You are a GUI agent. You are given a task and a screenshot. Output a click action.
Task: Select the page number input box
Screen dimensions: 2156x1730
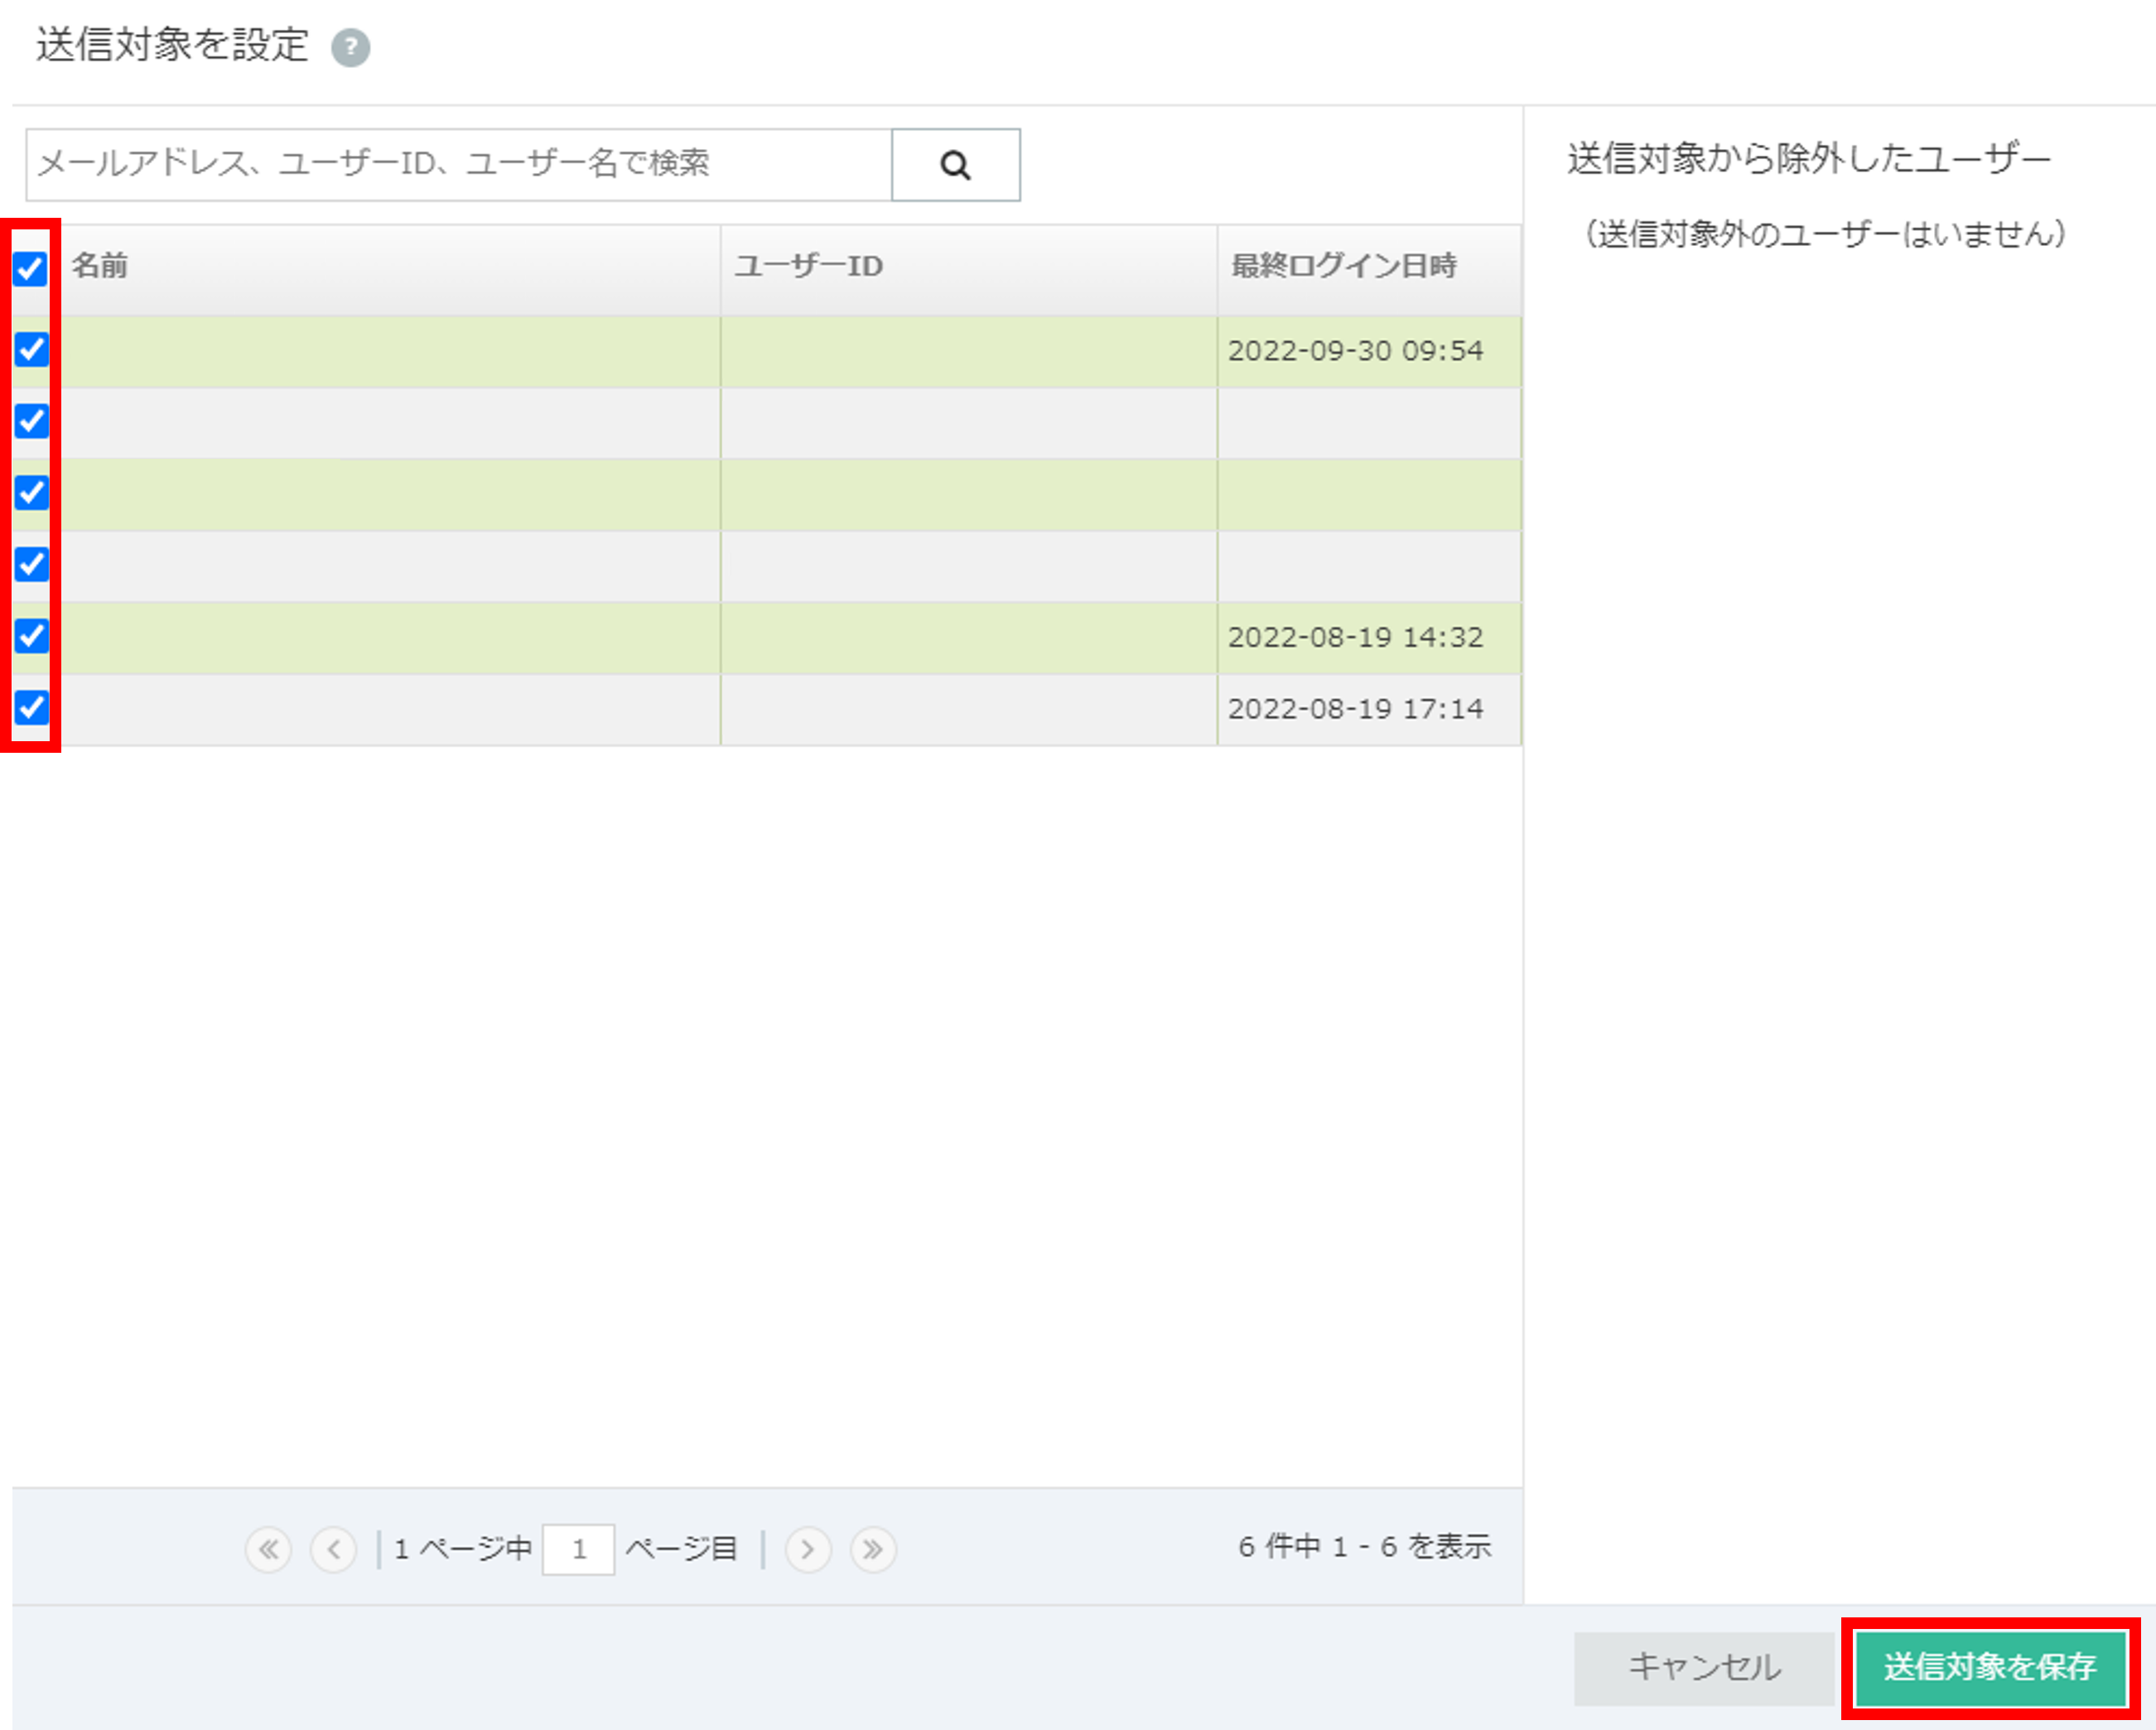580,1548
